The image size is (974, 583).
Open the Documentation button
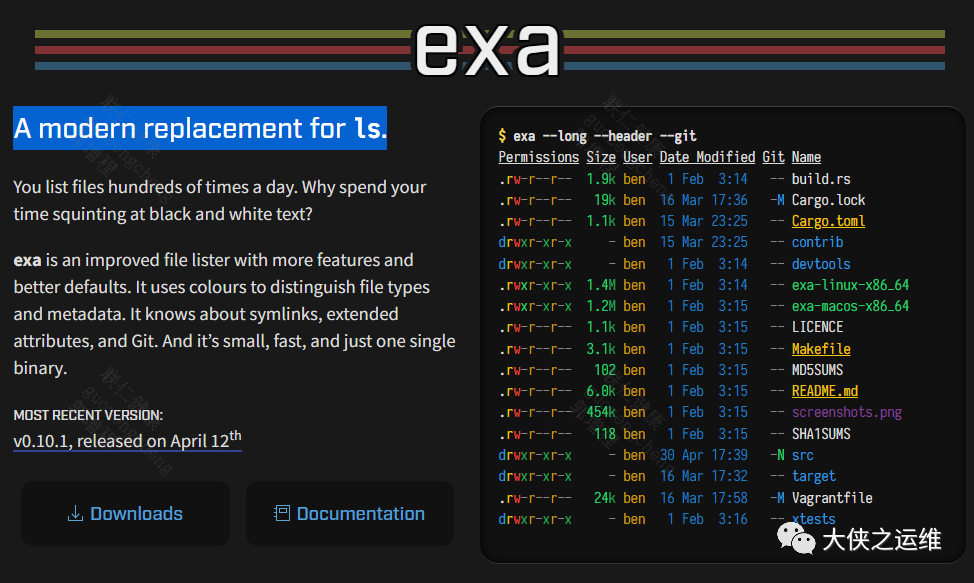(x=350, y=513)
